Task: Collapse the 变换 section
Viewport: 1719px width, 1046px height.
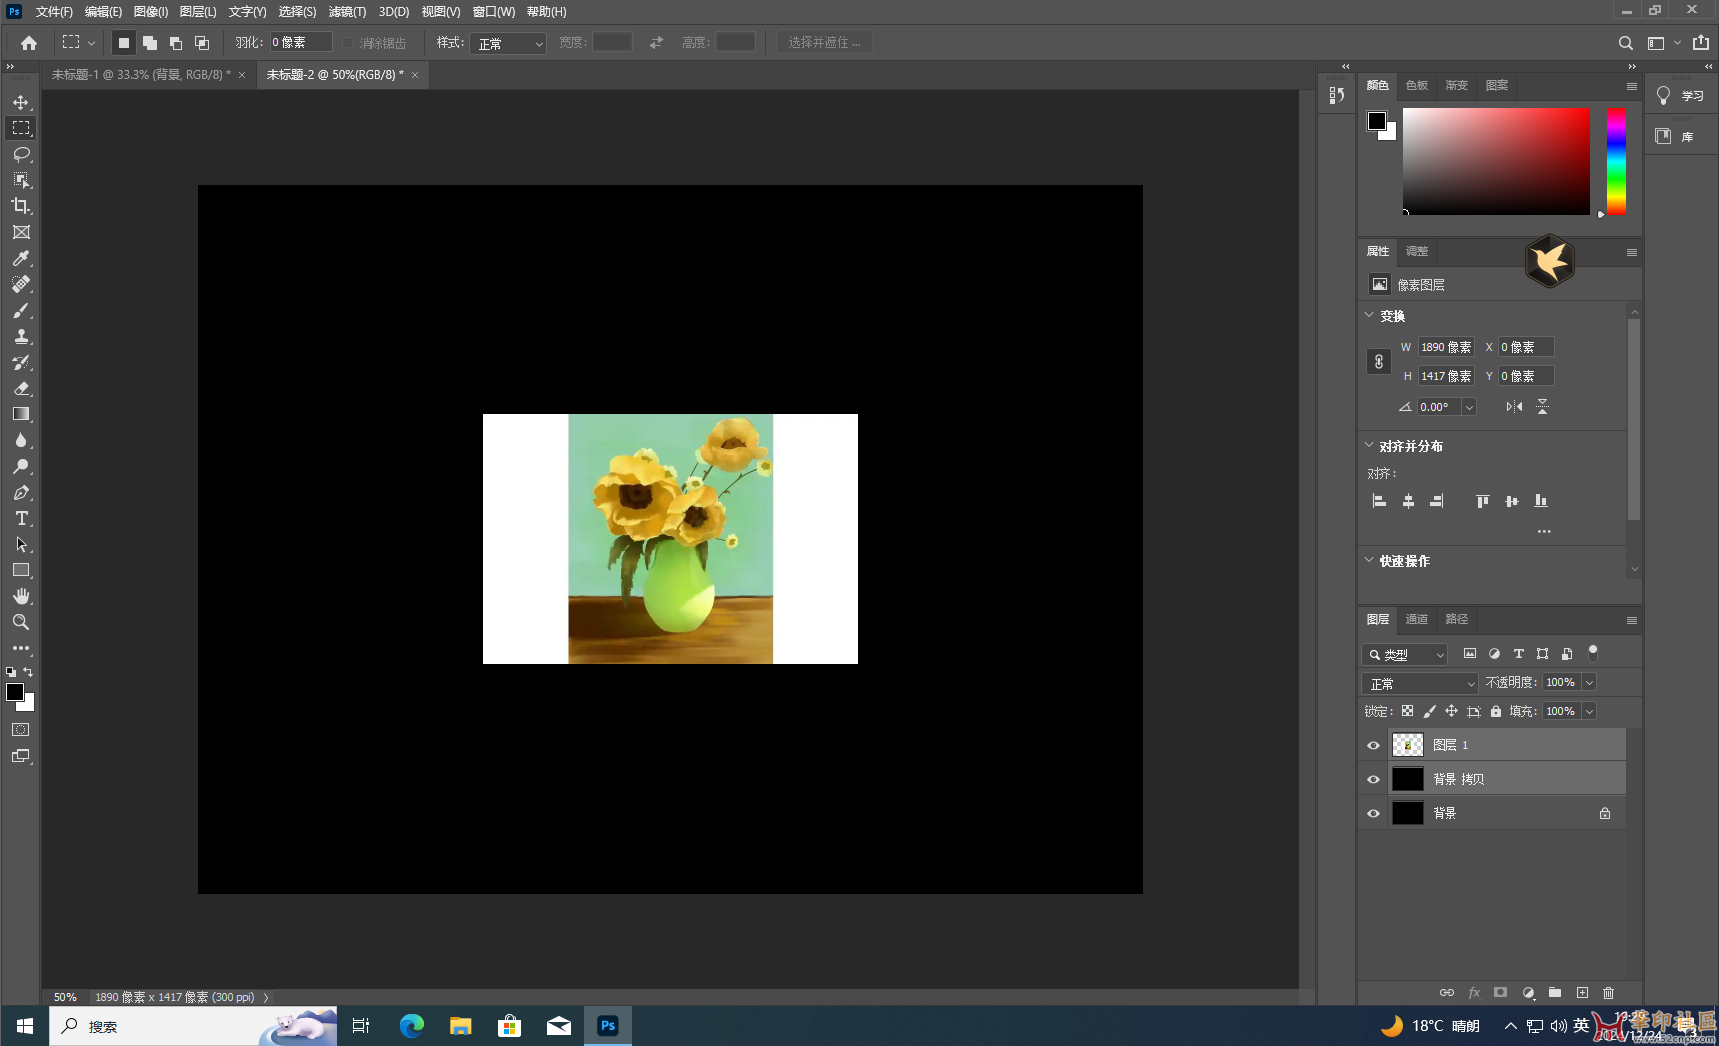Action: [x=1369, y=315]
